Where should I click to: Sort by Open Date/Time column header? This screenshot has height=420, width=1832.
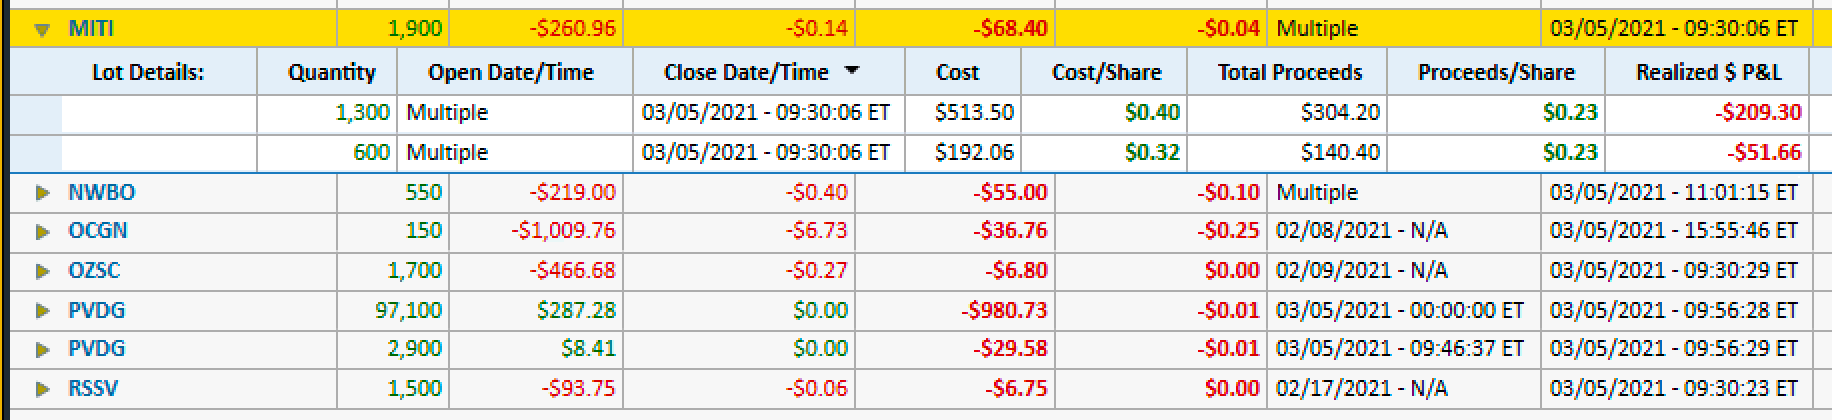click(511, 72)
